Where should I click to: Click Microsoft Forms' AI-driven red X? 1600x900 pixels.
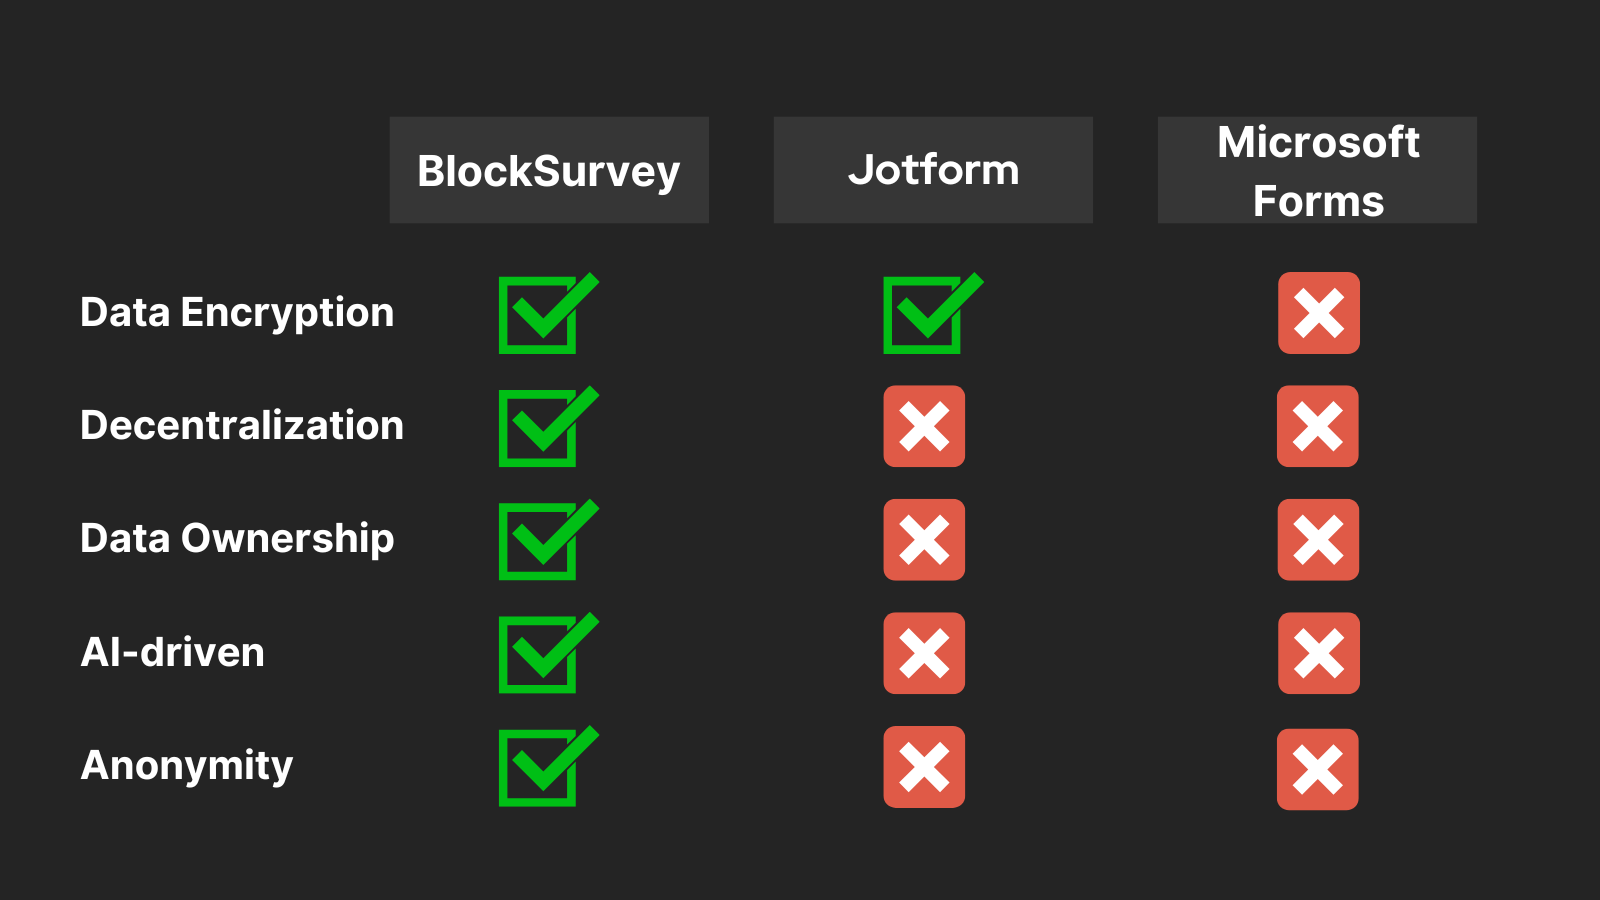pyautogui.click(x=1318, y=653)
